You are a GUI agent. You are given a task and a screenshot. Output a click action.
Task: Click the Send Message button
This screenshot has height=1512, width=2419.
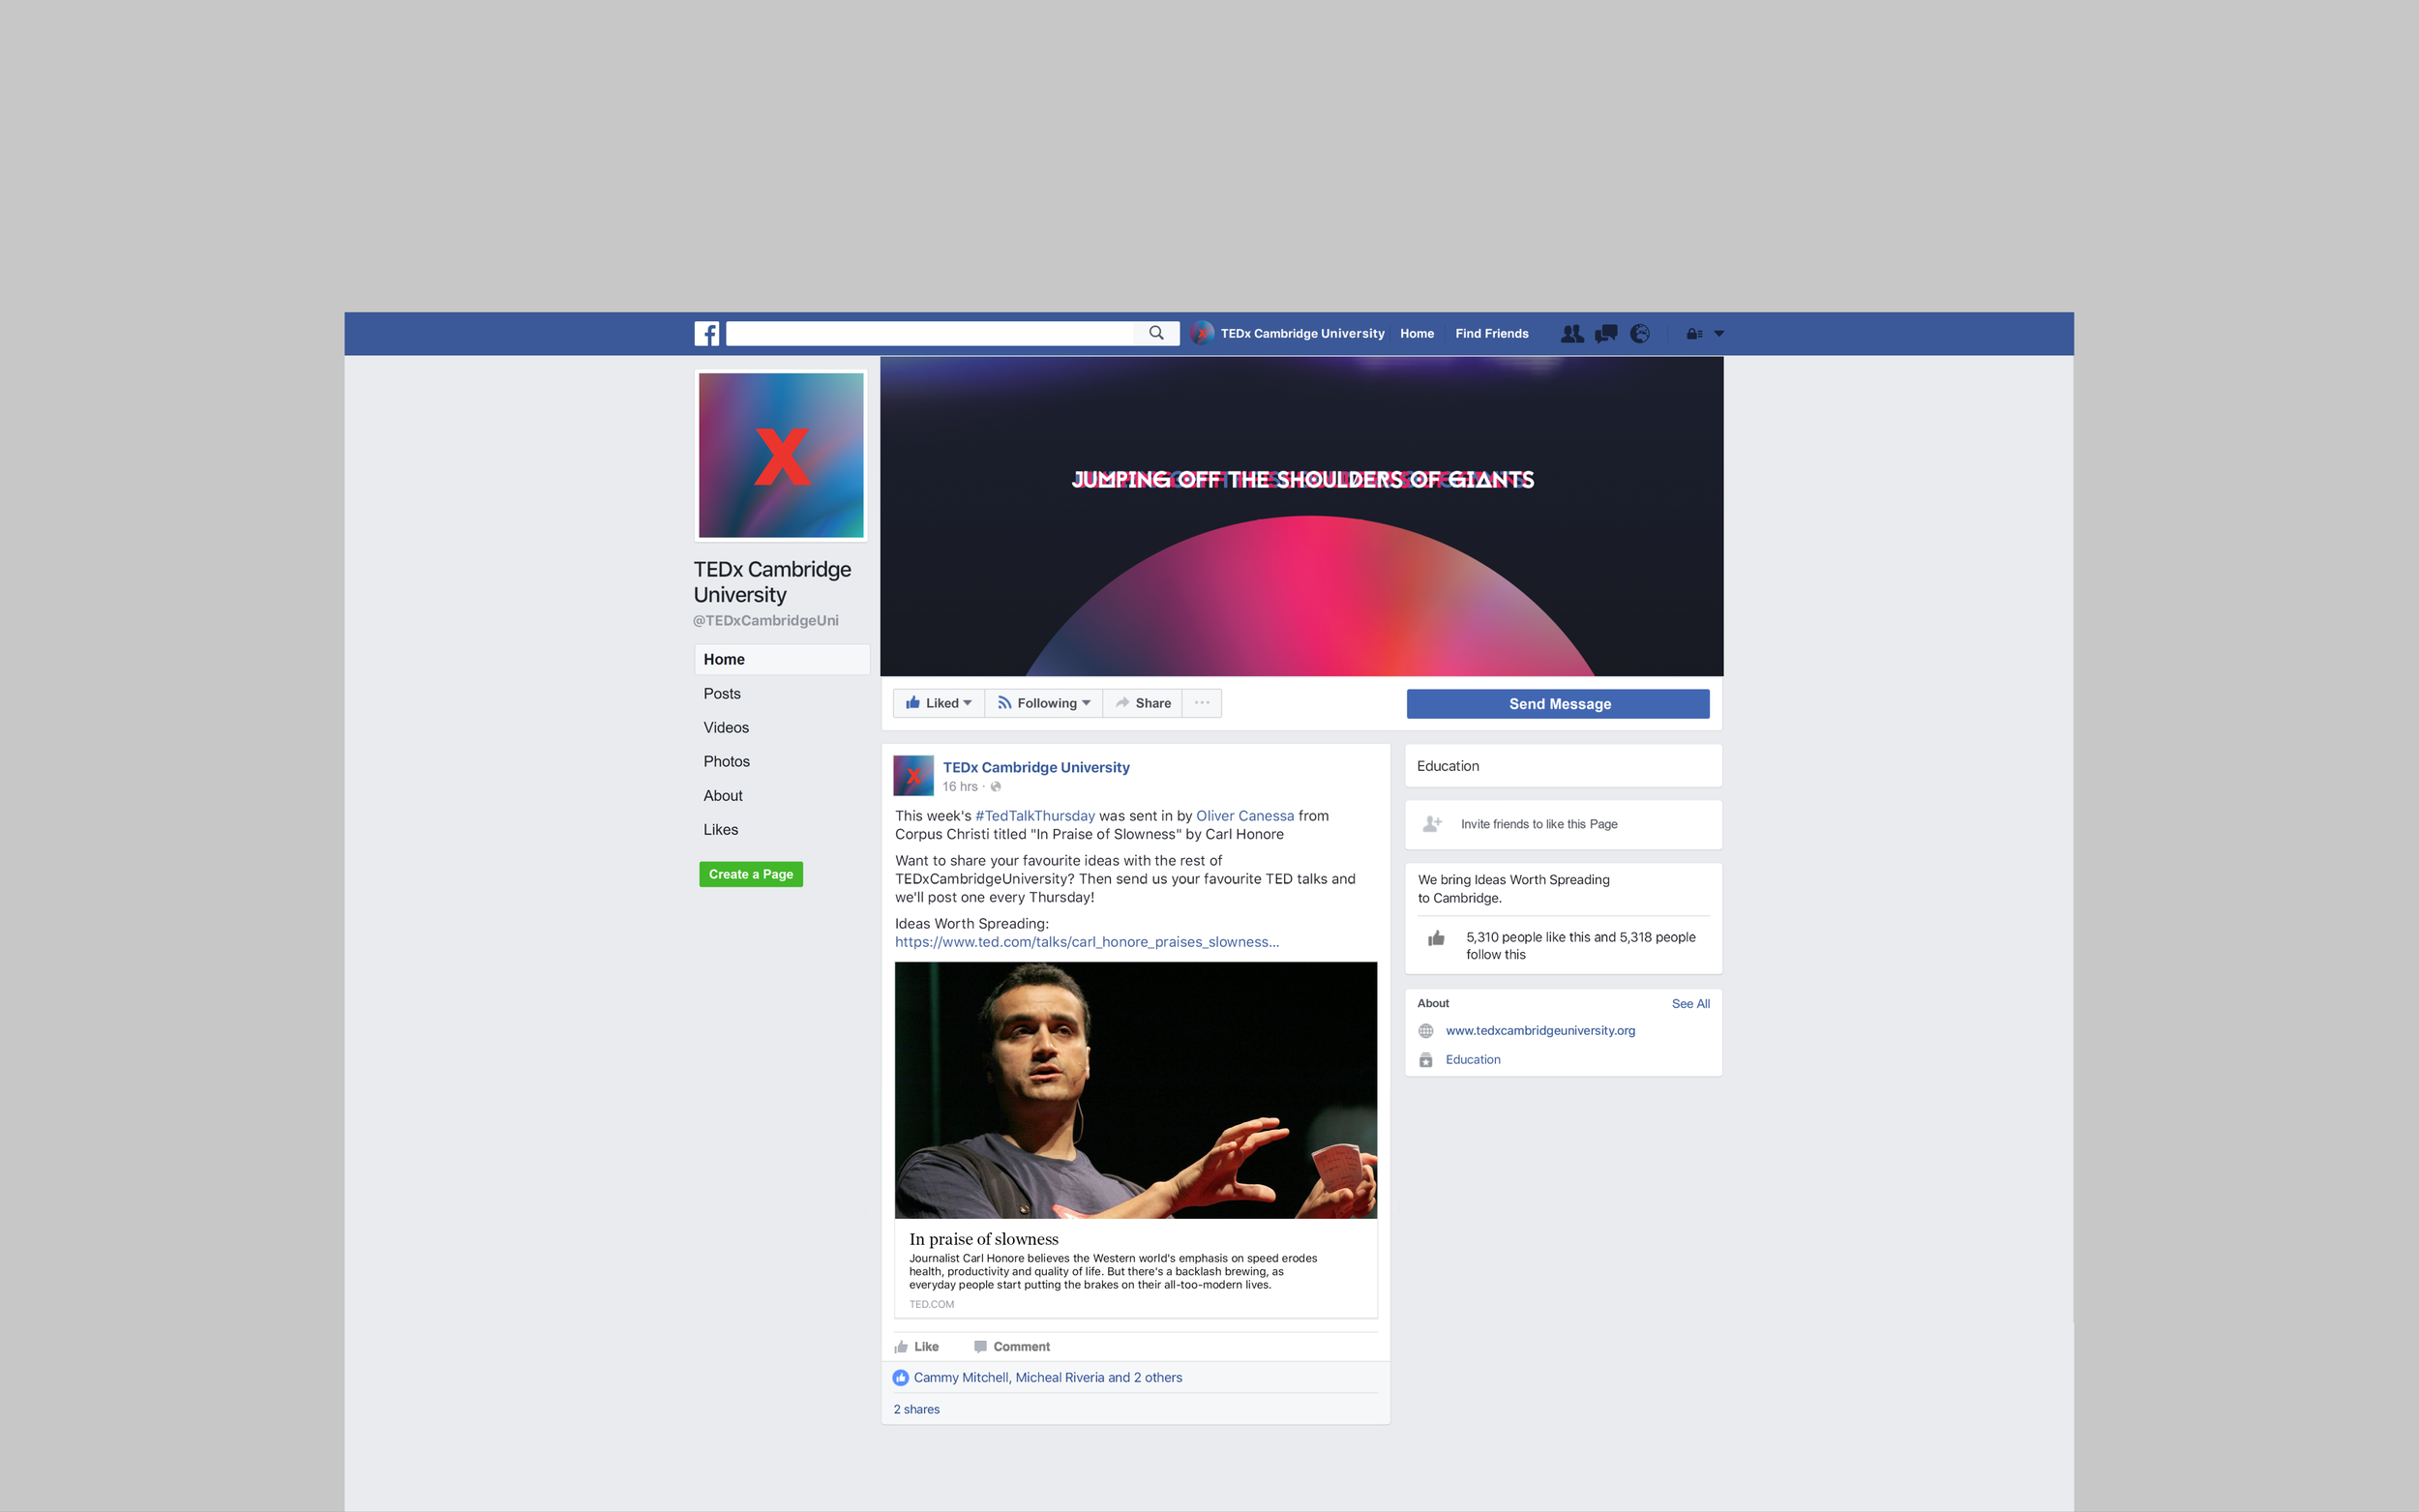(1558, 704)
